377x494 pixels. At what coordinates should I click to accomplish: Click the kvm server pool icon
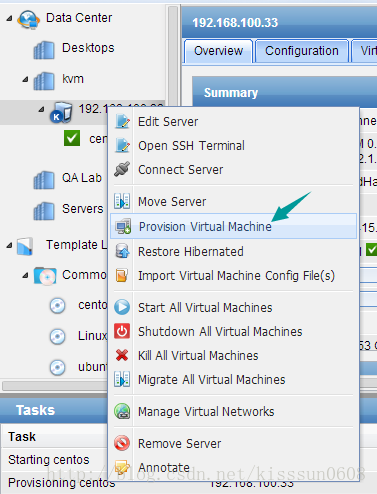(44, 81)
